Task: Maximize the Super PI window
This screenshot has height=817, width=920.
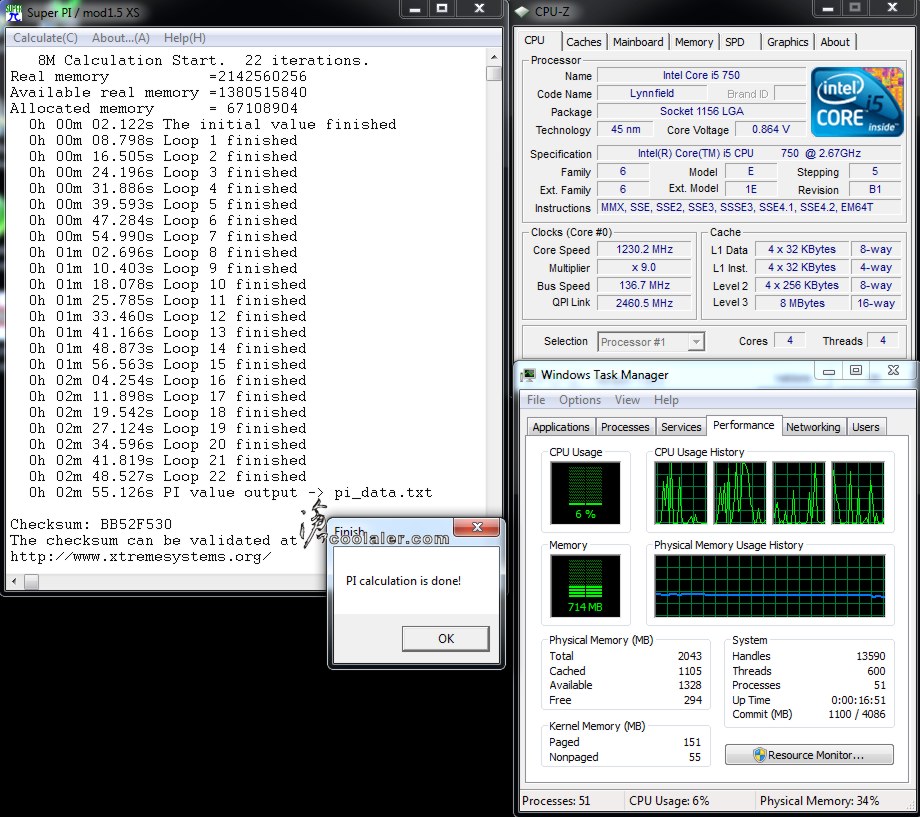Action: [x=442, y=9]
